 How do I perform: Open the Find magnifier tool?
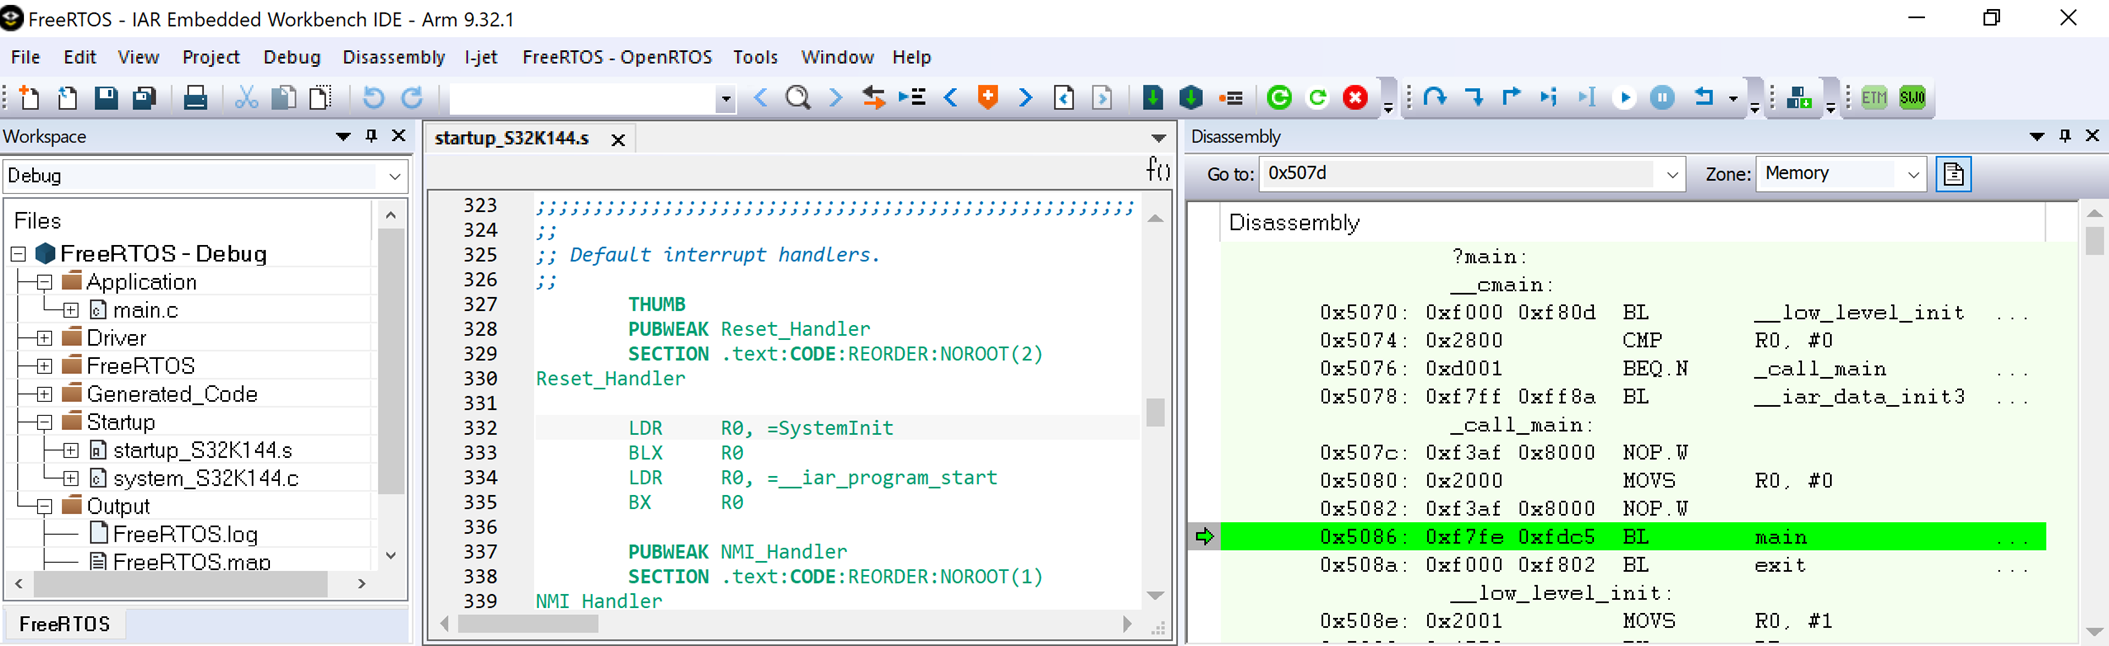[798, 97]
